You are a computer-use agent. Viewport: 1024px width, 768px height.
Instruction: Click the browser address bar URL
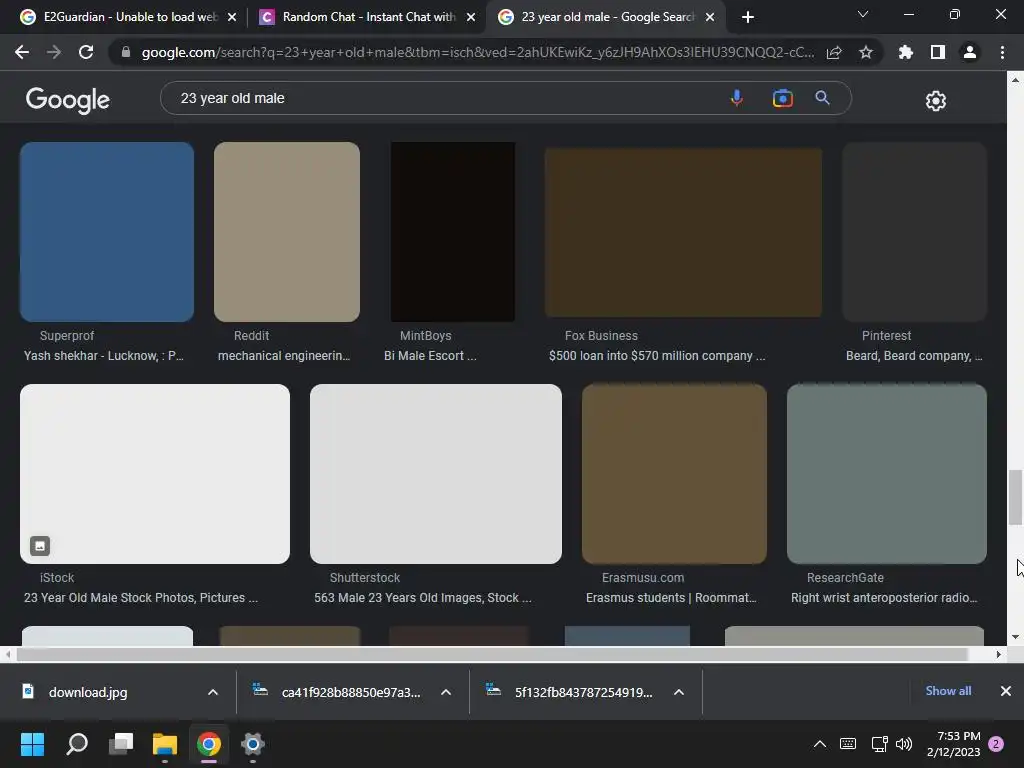tap(477, 52)
